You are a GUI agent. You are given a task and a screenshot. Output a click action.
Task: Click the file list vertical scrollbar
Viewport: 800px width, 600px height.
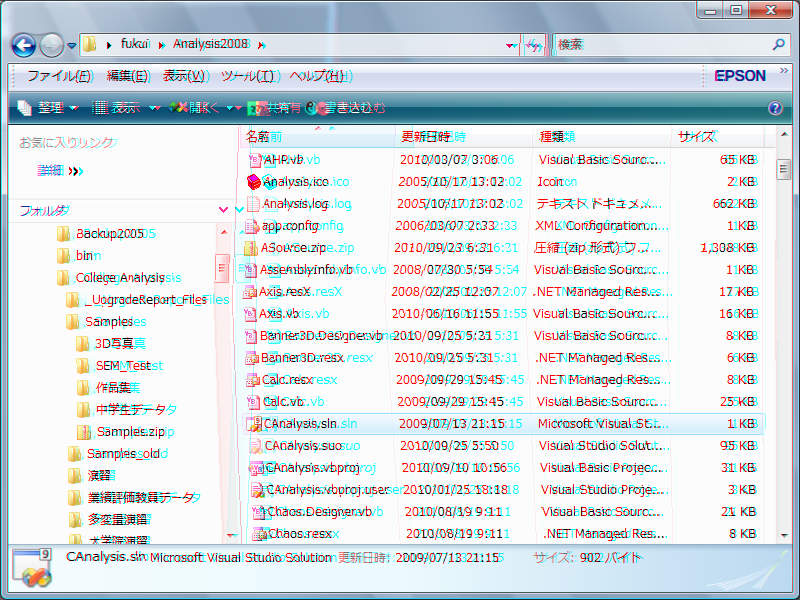[x=783, y=350]
